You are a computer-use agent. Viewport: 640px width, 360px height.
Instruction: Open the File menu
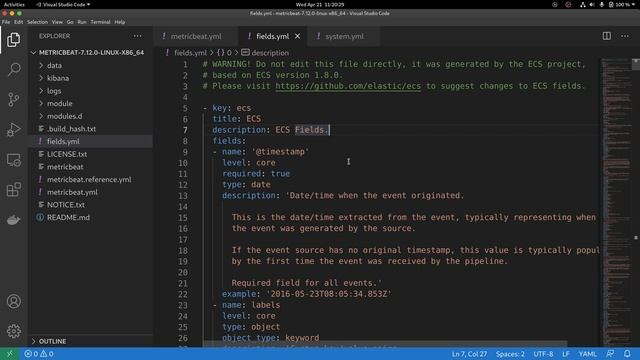6,22
